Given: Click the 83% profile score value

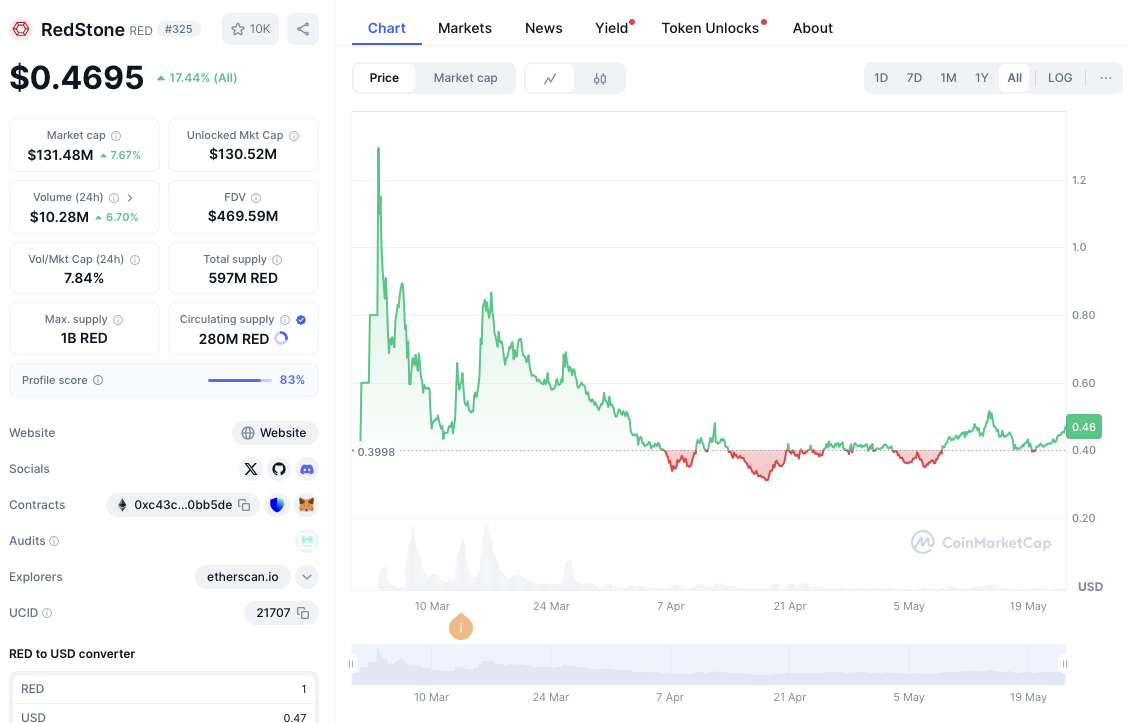Looking at the screenshot, I should [292, 380].
